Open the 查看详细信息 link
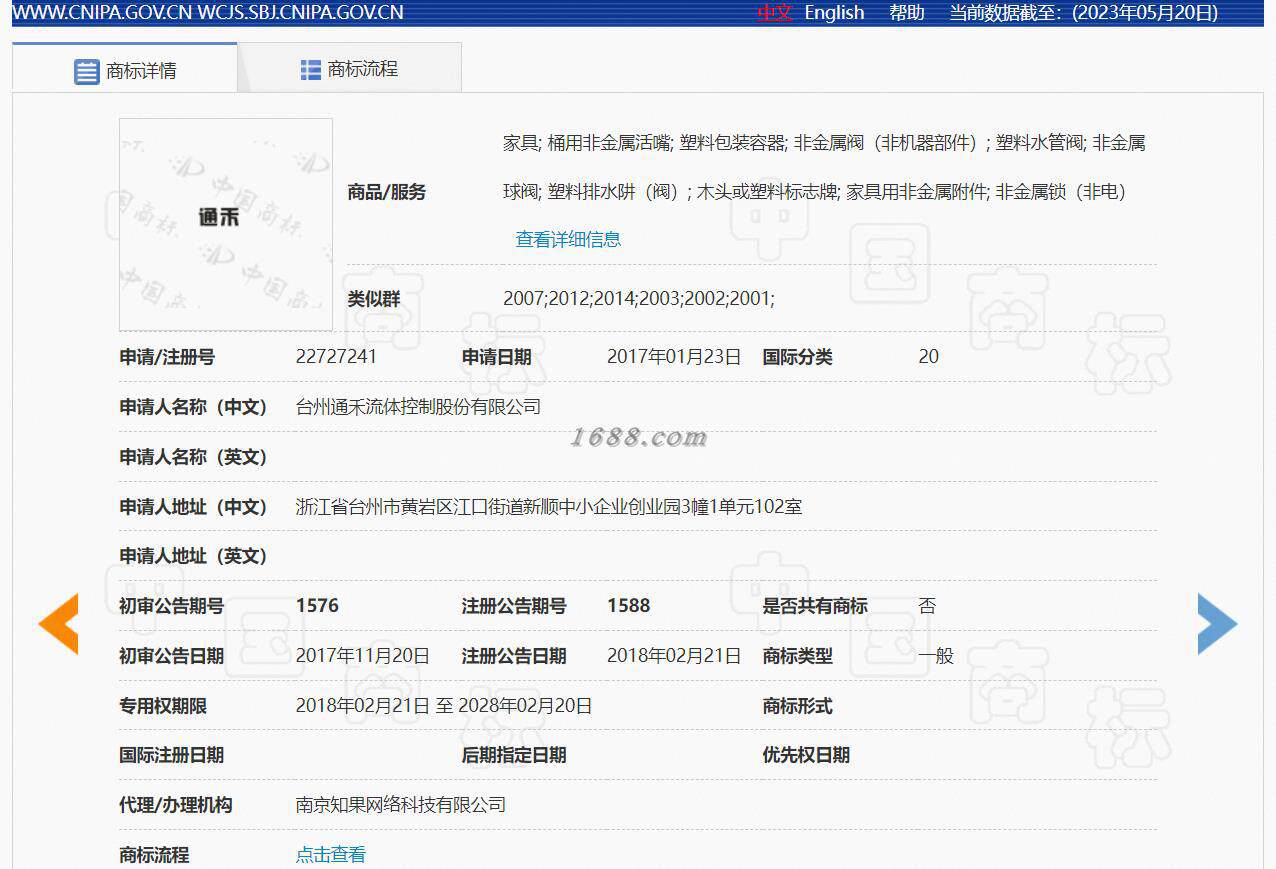 point(568,239)
